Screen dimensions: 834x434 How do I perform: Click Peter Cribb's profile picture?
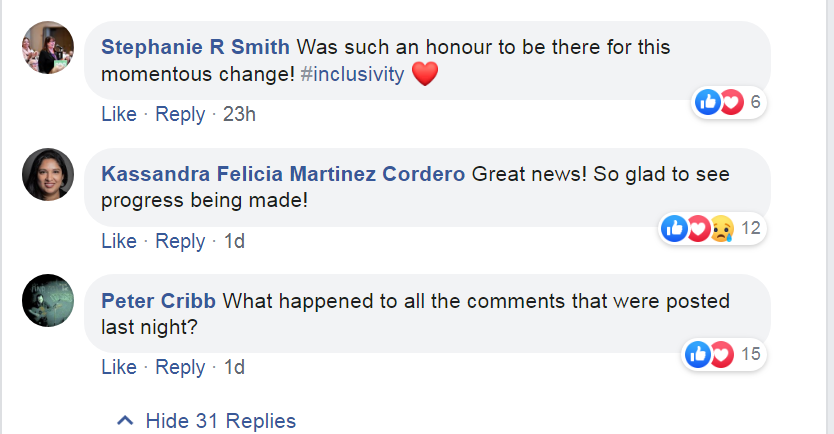(x=48, y=300)
